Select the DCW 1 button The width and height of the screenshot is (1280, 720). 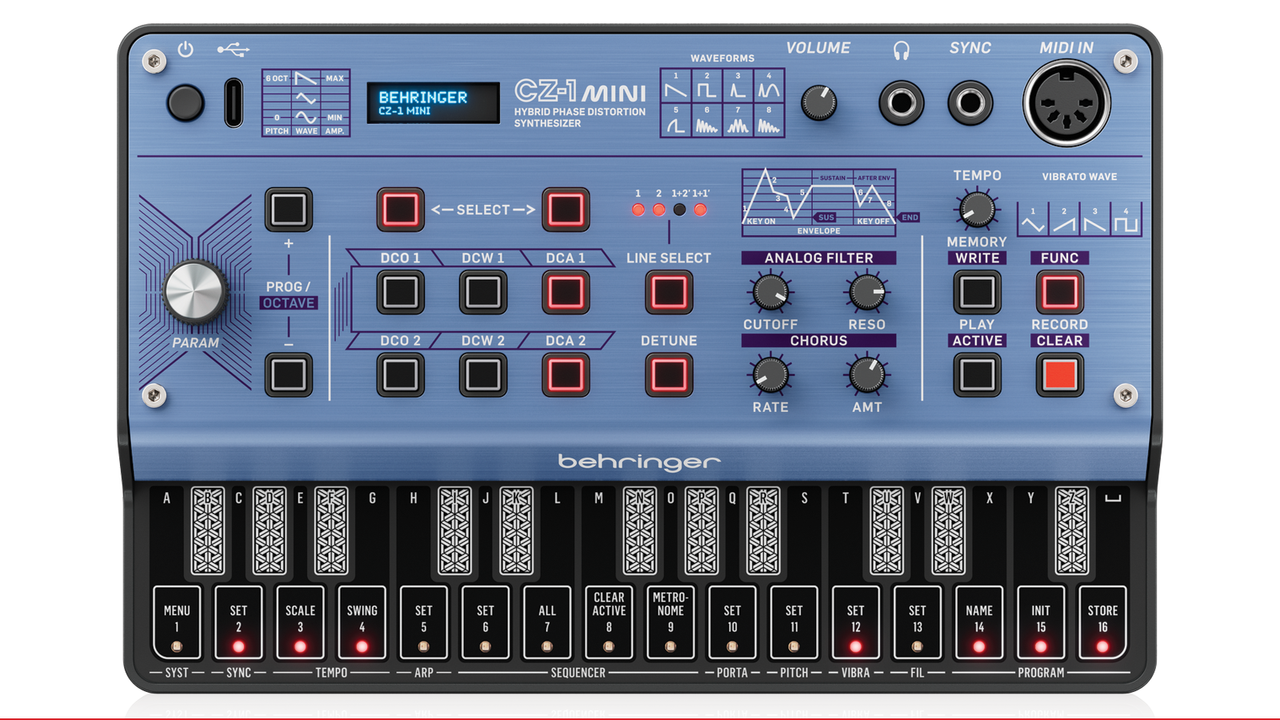[483, 292]
